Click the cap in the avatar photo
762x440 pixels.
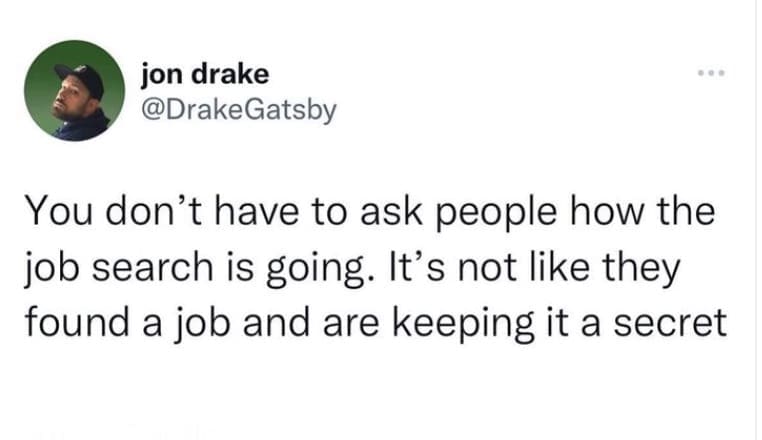pyautogui.click(x=80, y=78)
